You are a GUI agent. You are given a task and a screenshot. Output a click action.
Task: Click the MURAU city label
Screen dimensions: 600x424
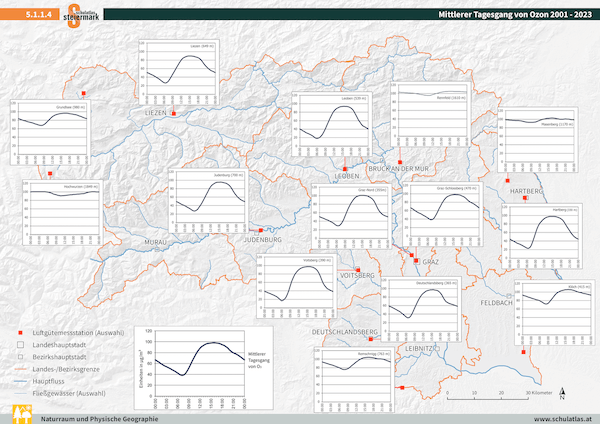(x=155, y=242)
